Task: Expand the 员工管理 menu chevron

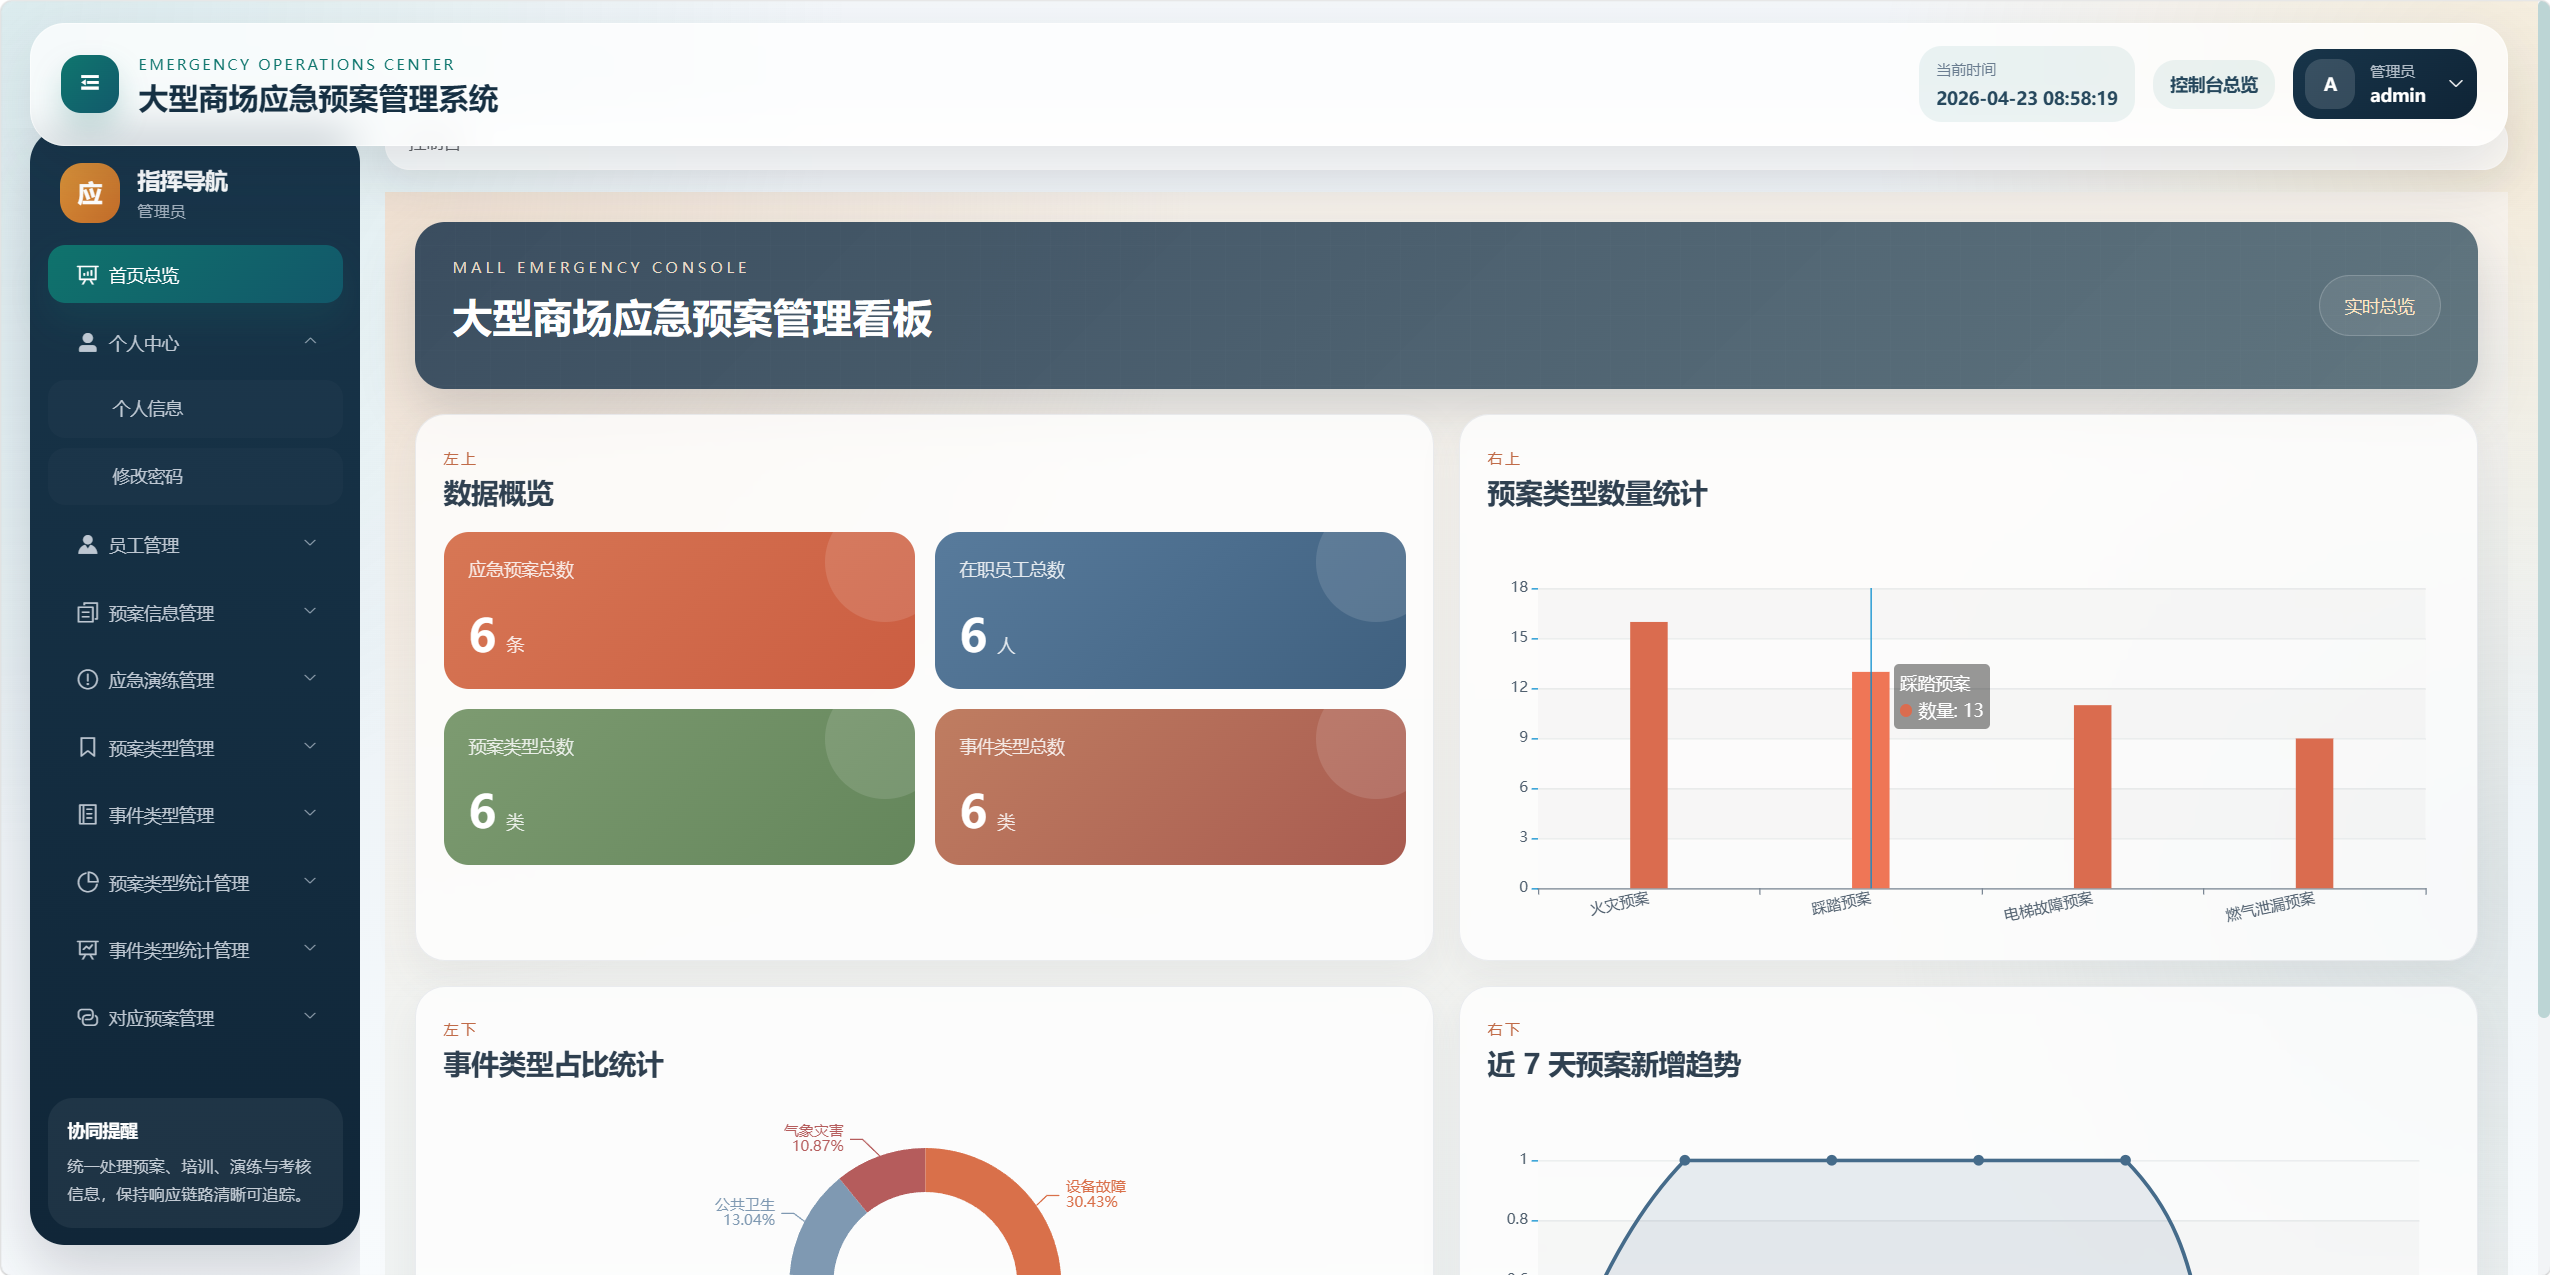Action: (310, 544)
